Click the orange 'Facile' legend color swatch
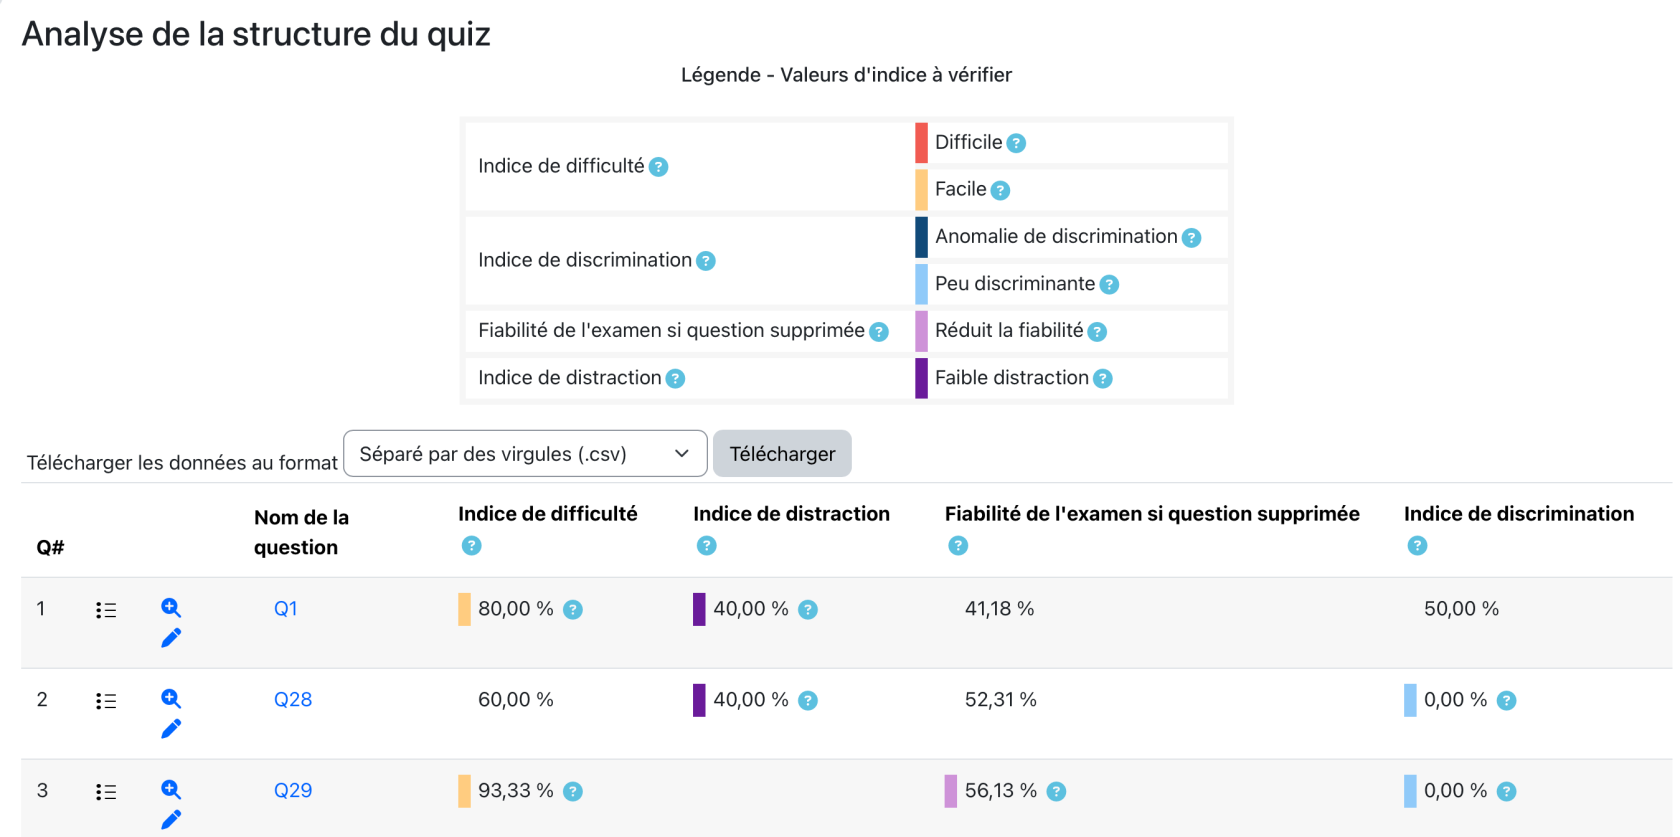 pyautogui.click(x=921, y=190)
